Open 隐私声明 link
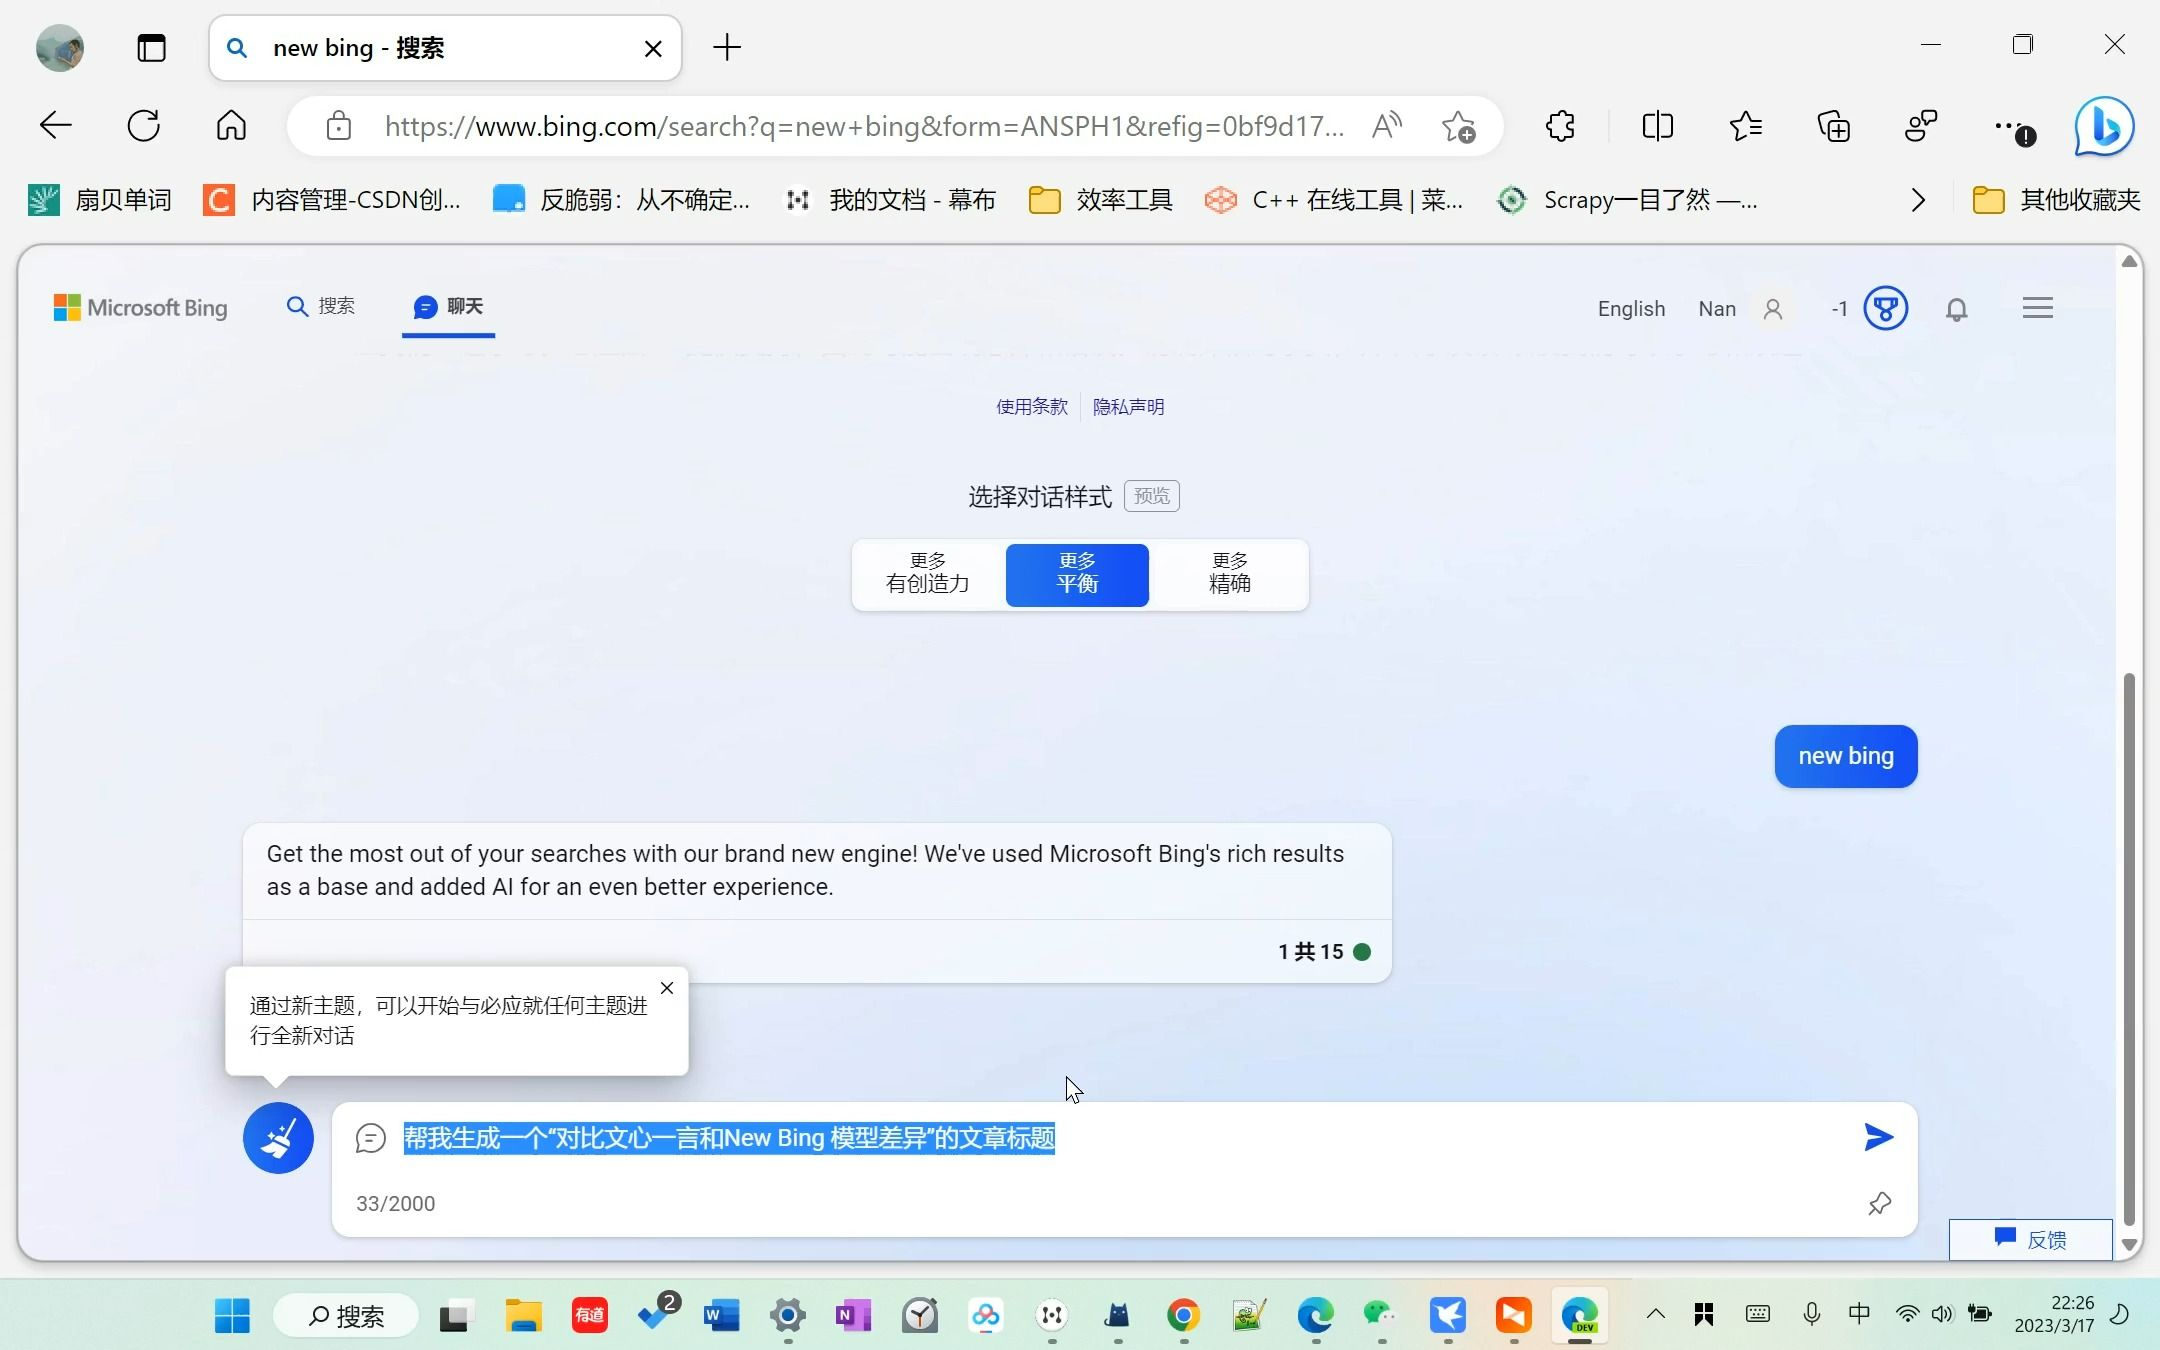2160x1350 pixels. pyautogui.click(x=1128, y=407)
